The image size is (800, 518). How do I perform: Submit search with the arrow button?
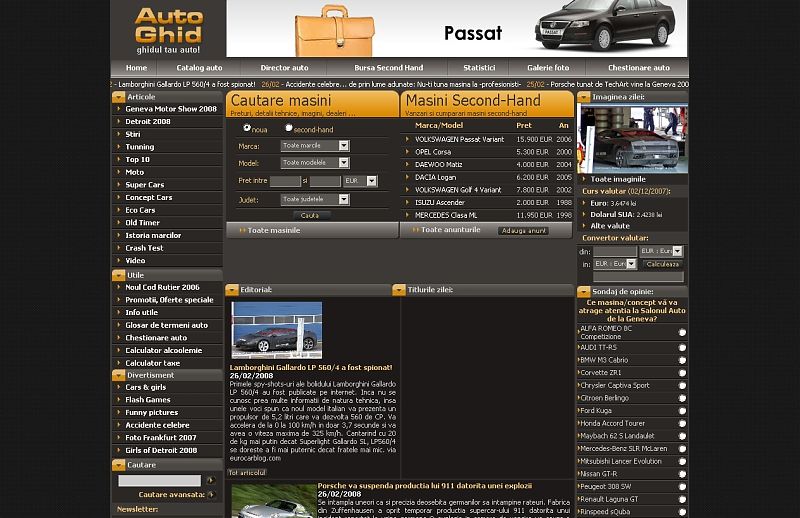[x=210, y=480]
